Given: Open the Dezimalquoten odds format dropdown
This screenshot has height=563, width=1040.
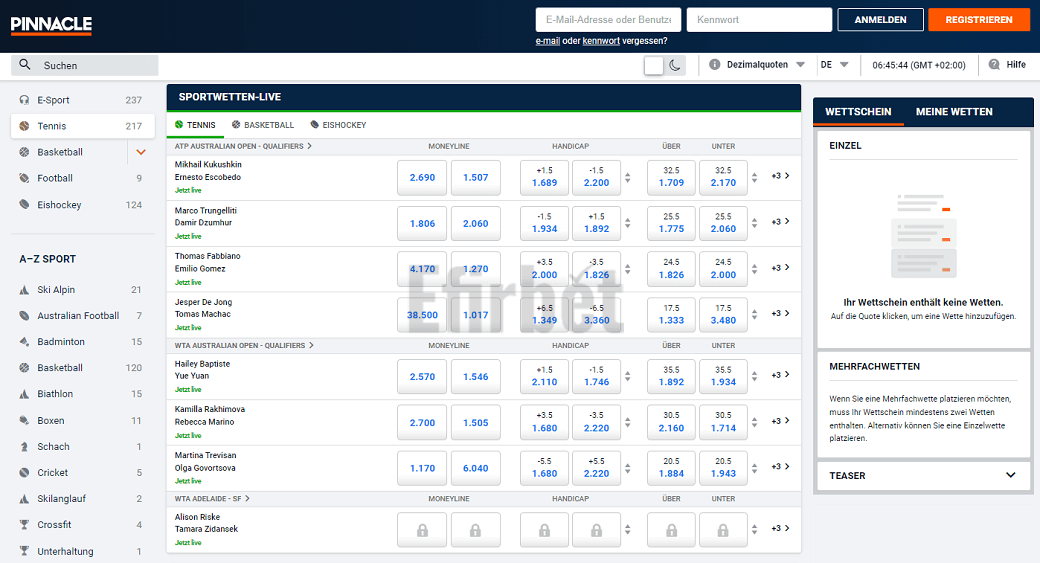Looking at the screenshot, I should [765, 64].
